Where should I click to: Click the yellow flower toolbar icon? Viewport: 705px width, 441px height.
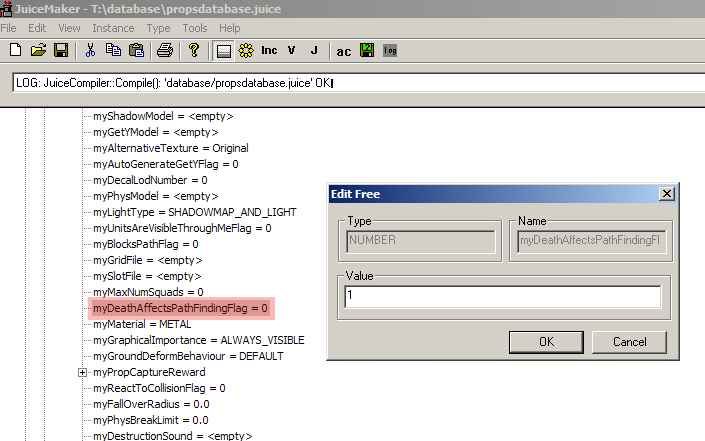coord(246,50)
